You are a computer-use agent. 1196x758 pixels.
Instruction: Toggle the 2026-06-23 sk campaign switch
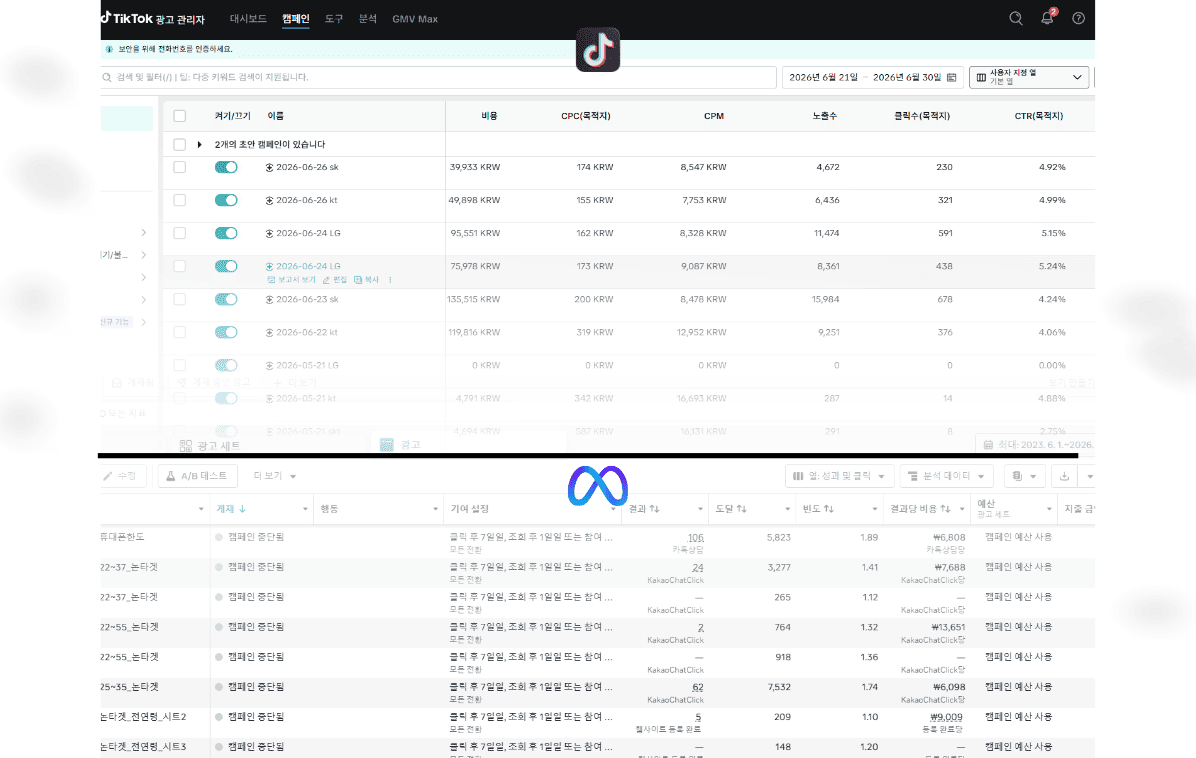[226, 300]
